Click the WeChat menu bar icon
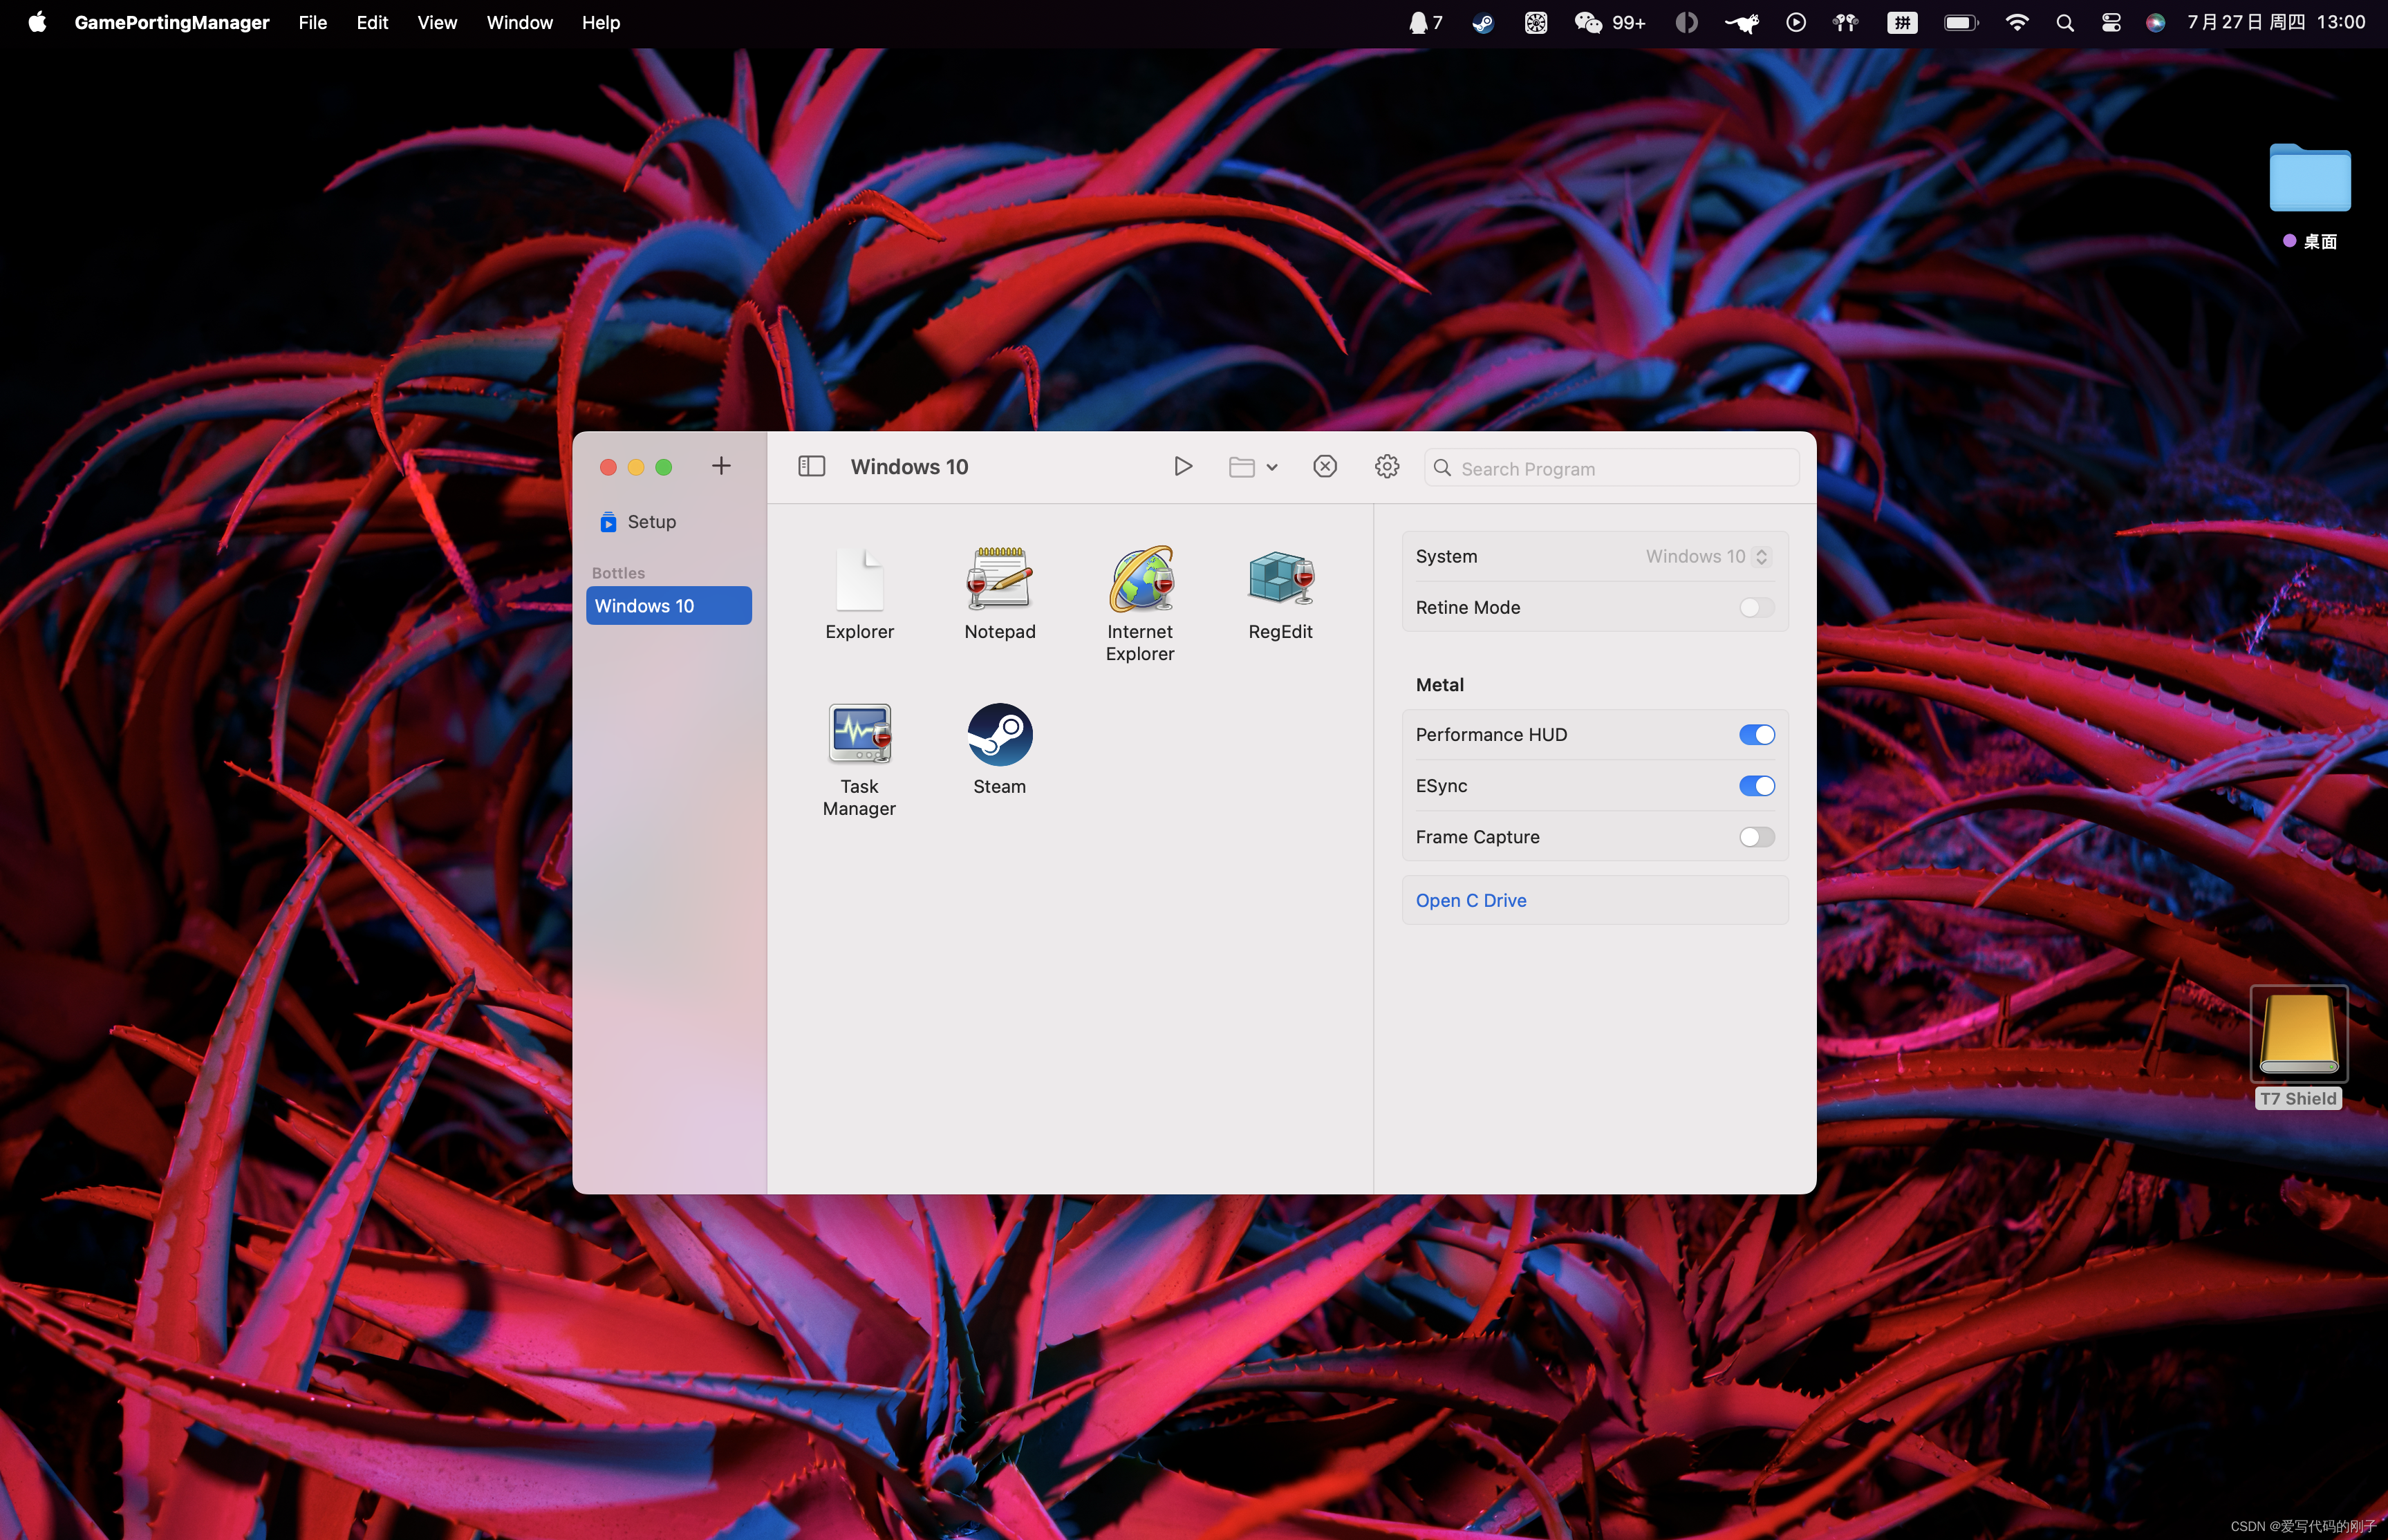This screenshot has width=2388, height=1540. click(1609, 22)
